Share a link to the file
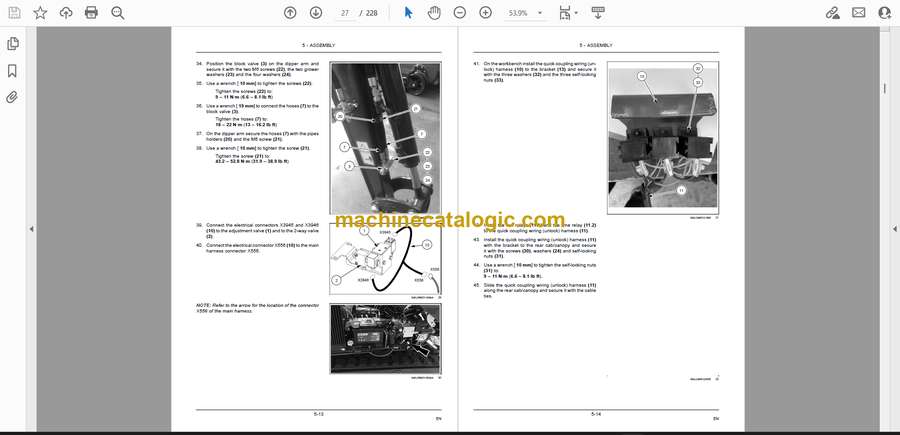The width and height of the screenshot is (900, 435). coord(832,13)
